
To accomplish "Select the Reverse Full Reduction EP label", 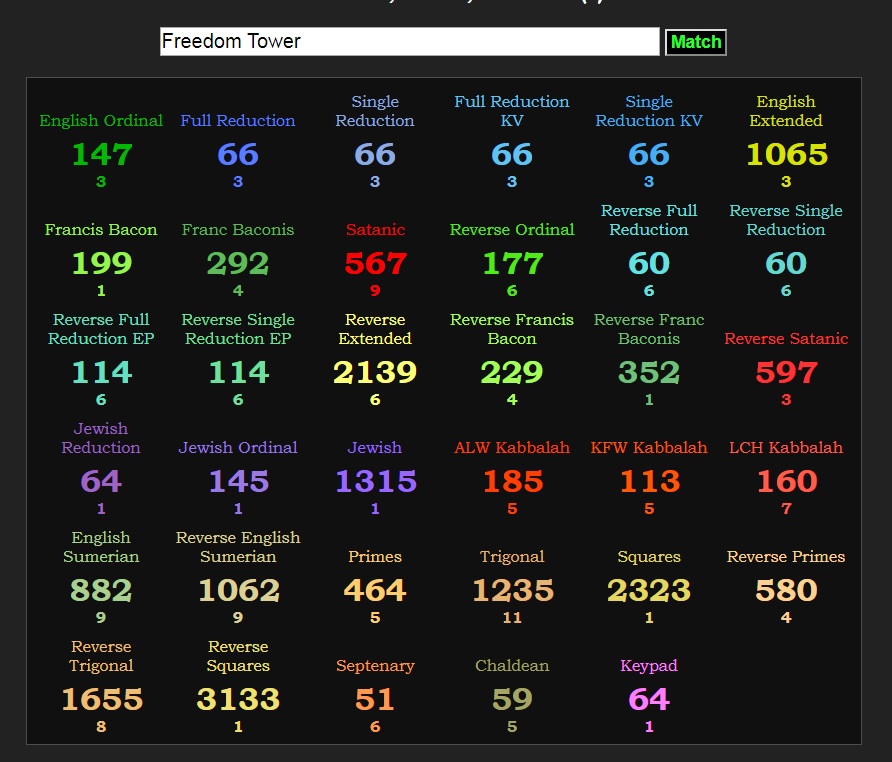I will coord(101,329).
